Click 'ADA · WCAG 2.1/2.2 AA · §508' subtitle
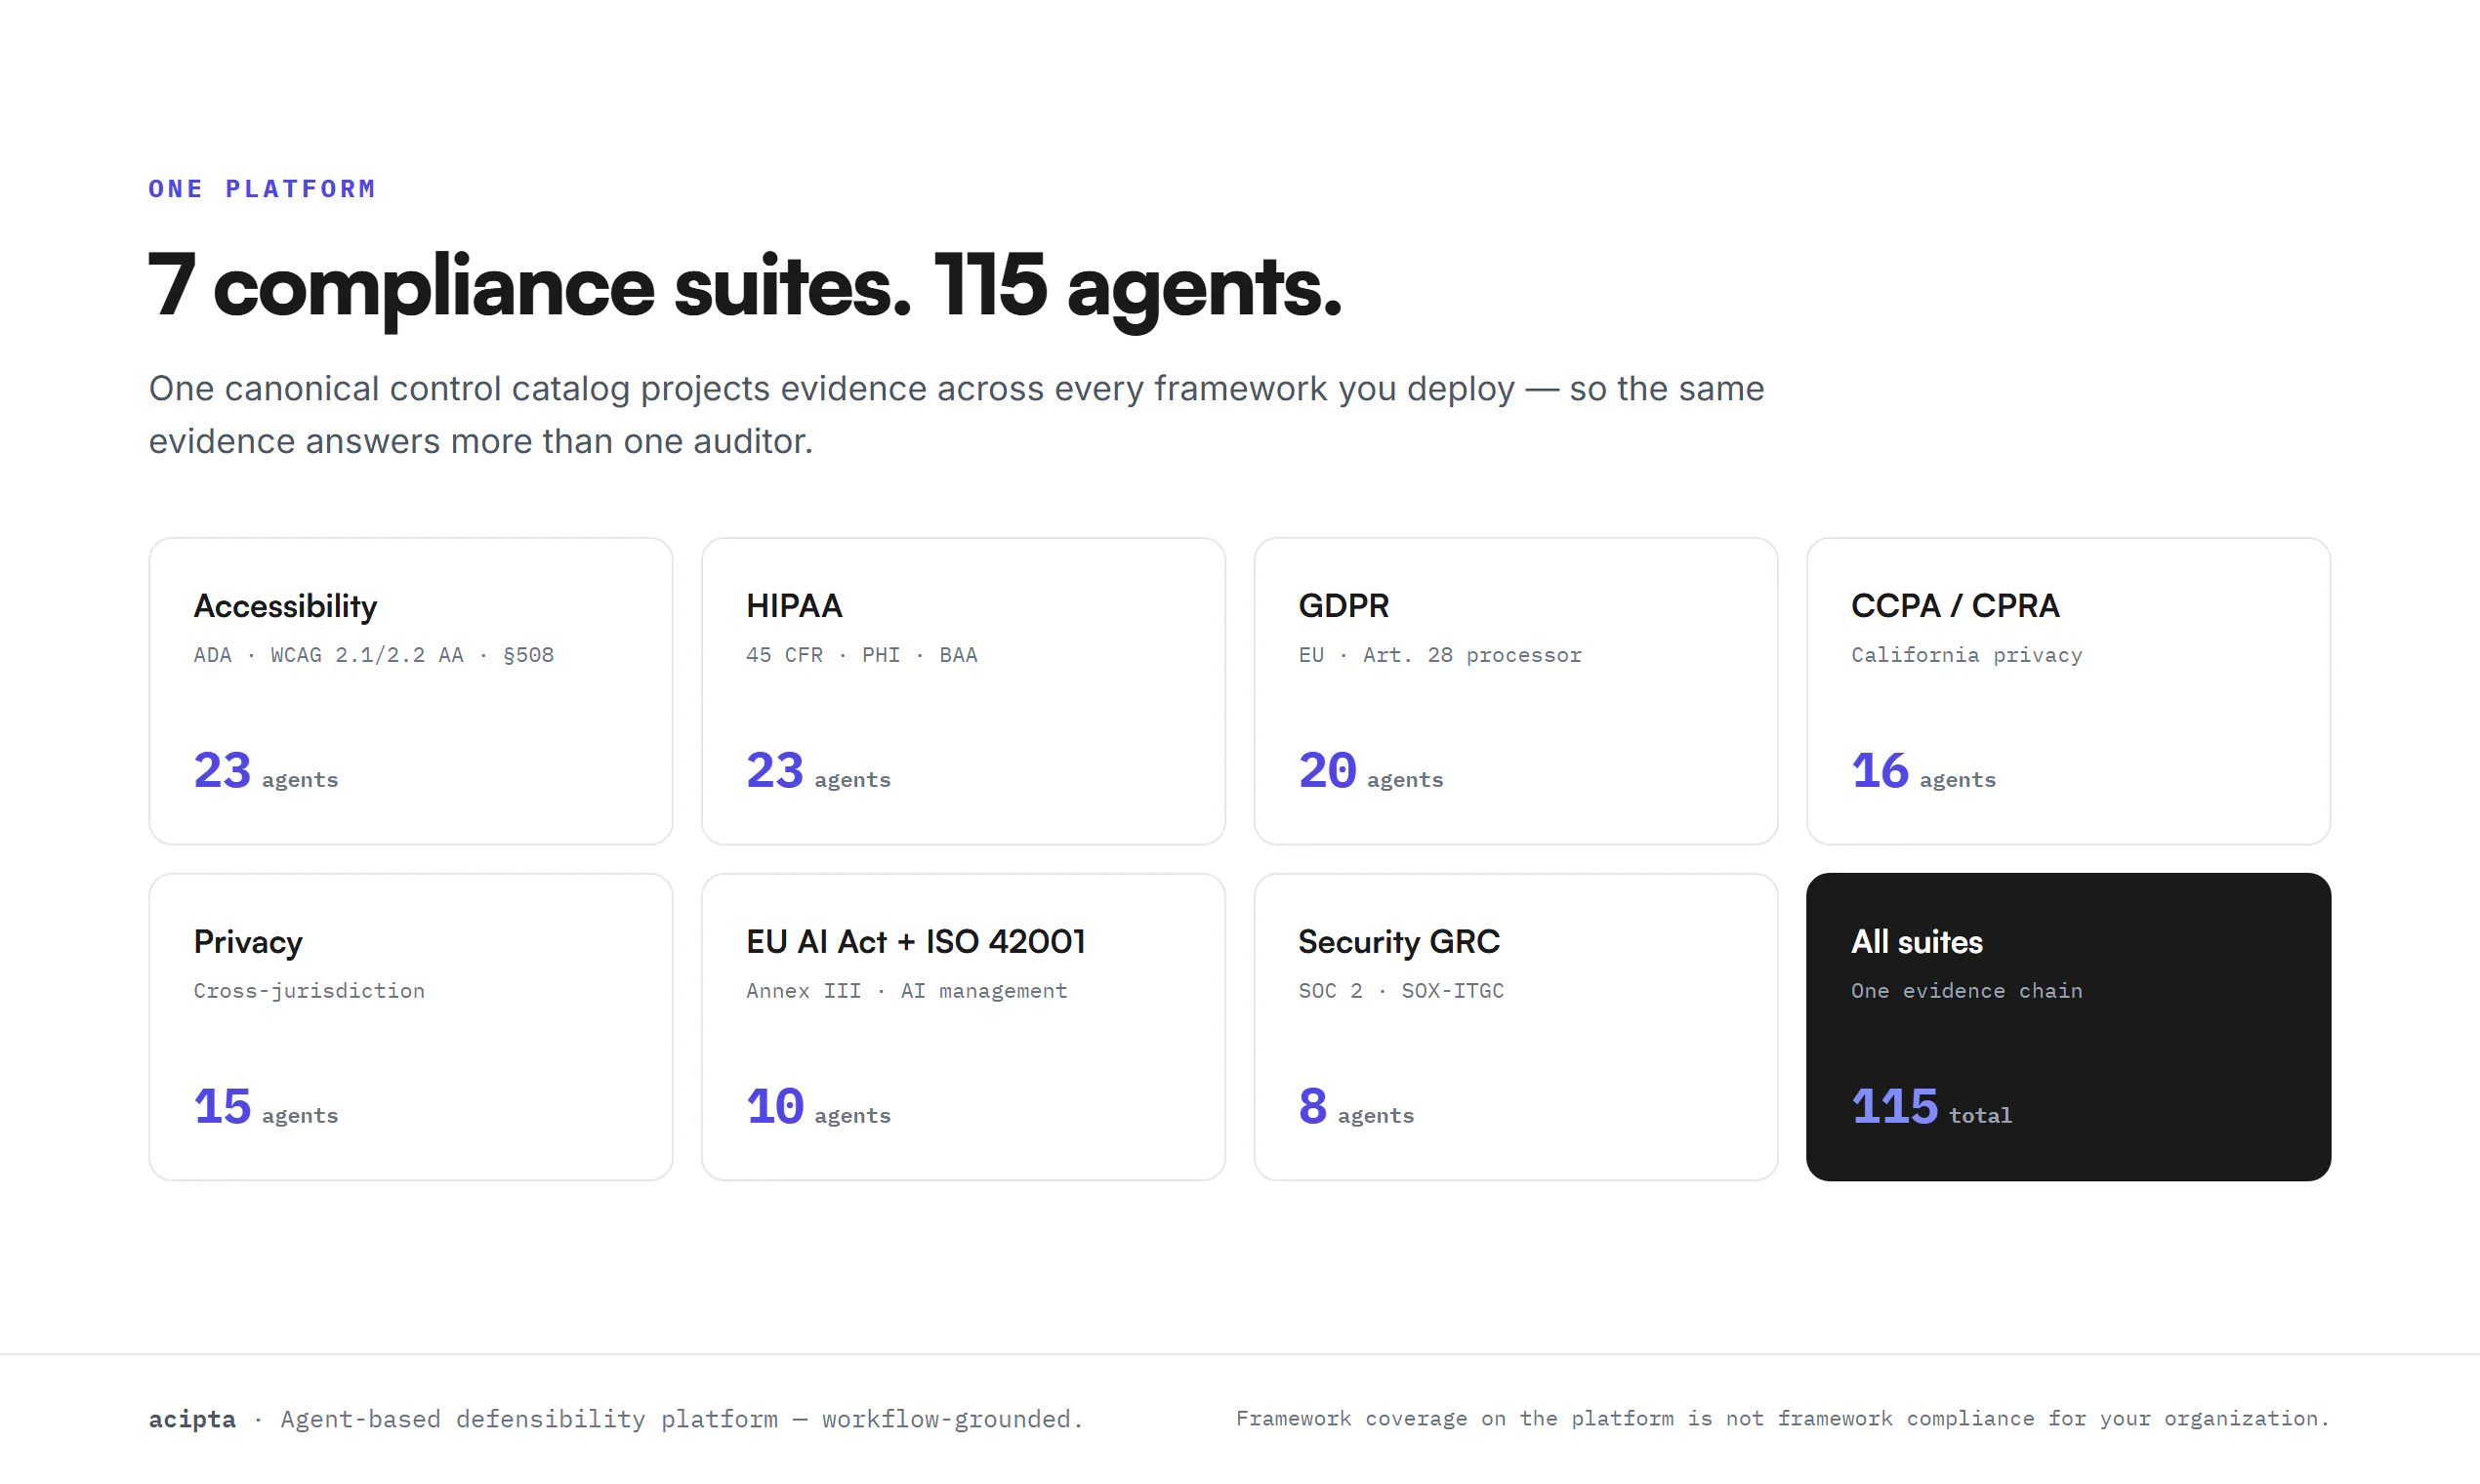This screenshot has height=1484, width=2480. (x=373, y=655)
